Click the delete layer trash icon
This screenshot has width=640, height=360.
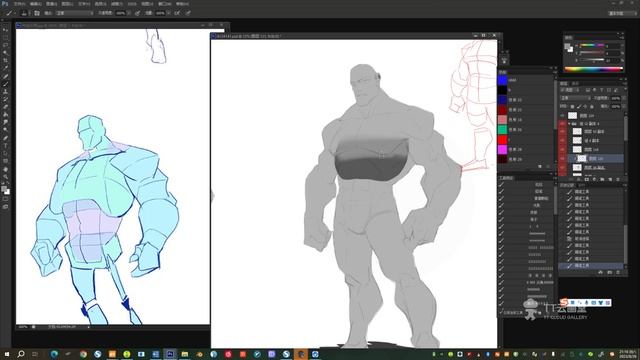coord(618,180)
